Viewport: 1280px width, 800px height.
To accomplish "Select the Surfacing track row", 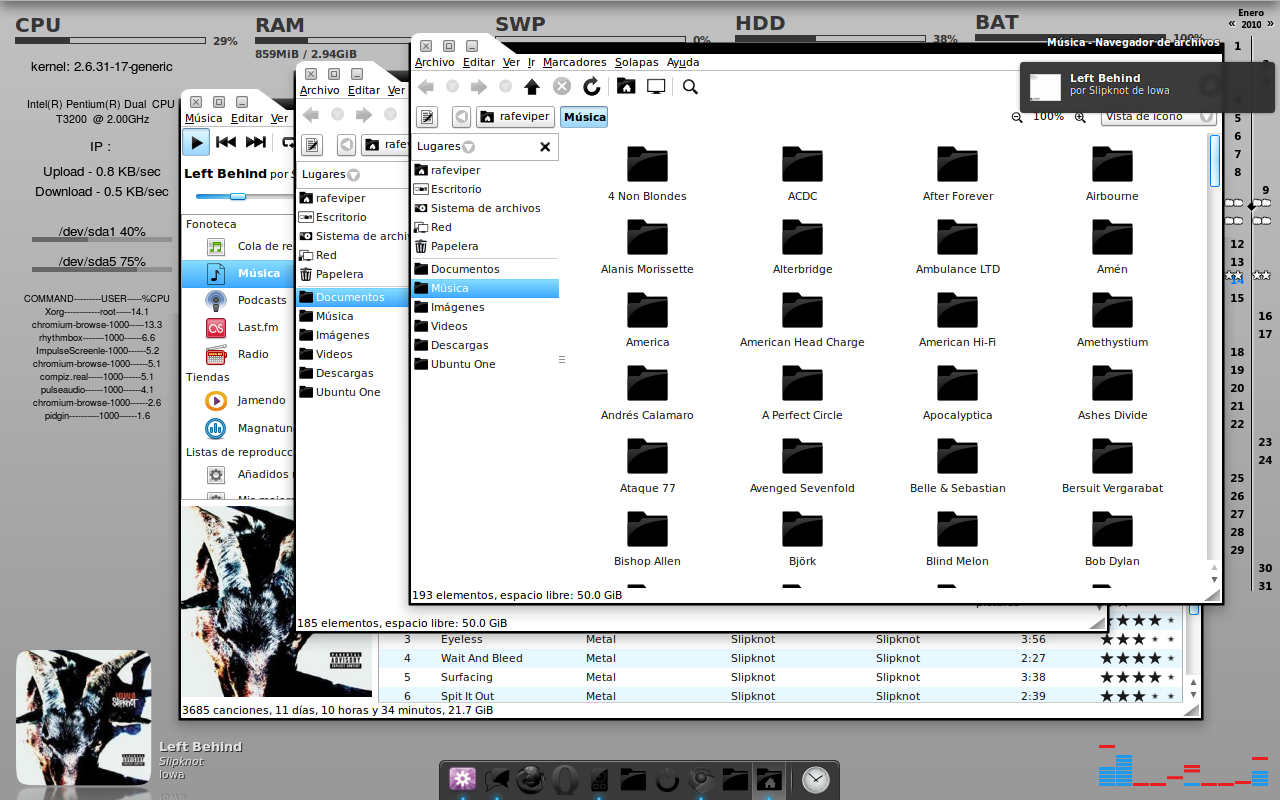I will [x=780, y=677].
